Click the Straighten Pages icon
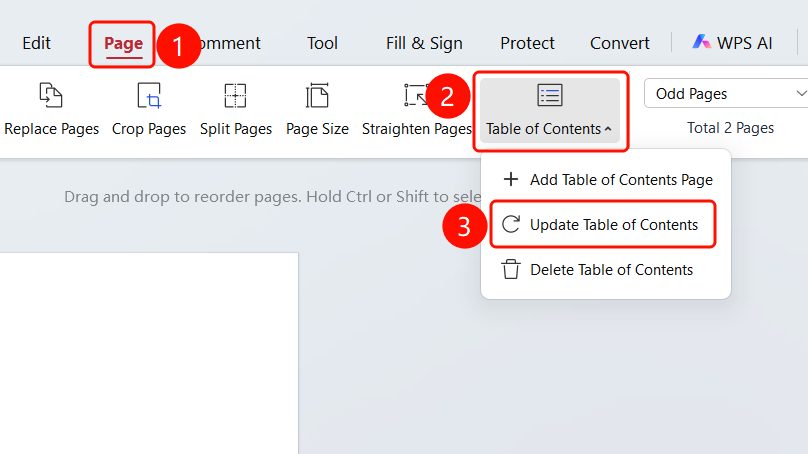 pos(415,95)
